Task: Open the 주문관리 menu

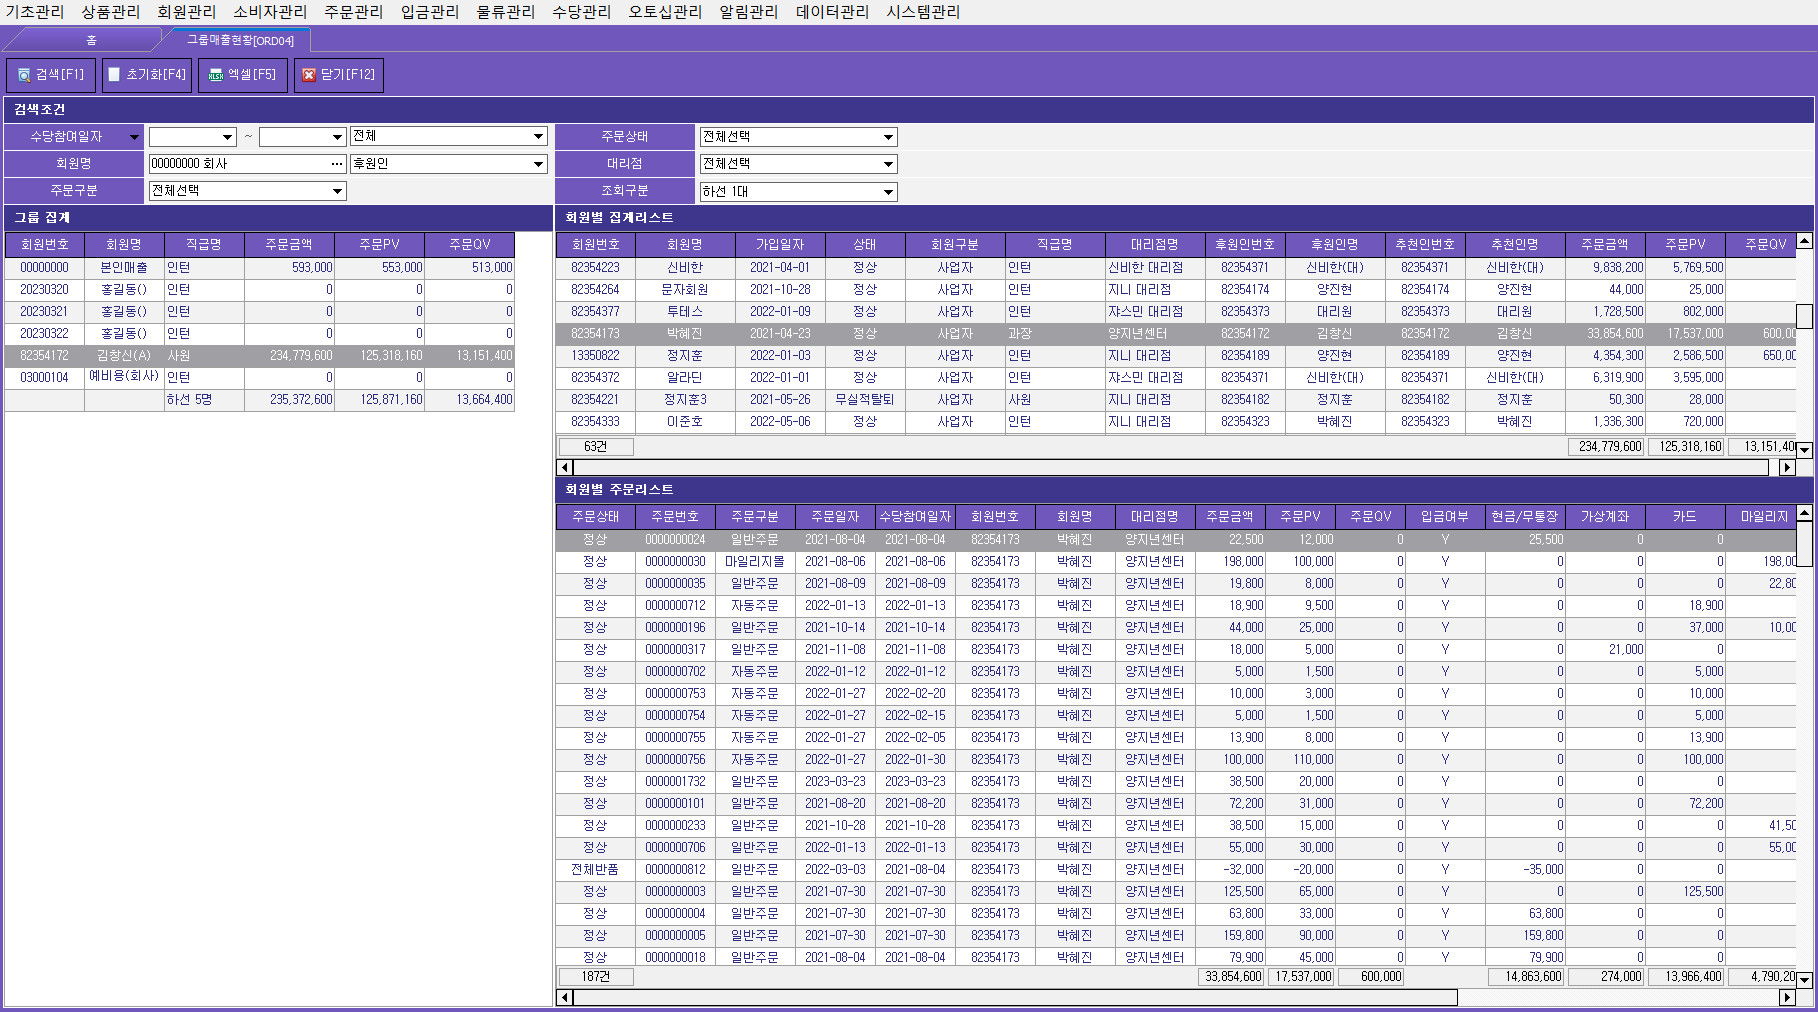Action: pos(354,12)
